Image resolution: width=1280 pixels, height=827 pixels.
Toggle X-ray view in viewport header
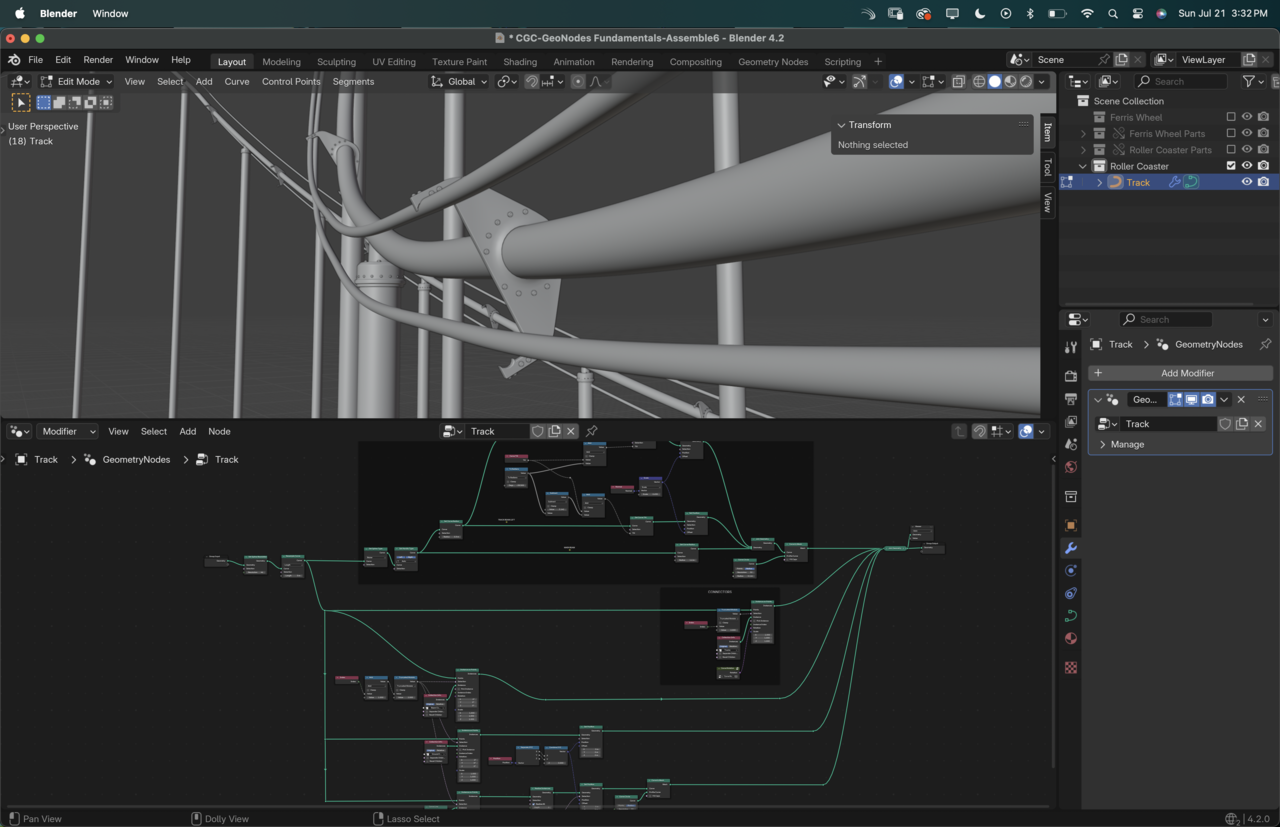(958, 82)
